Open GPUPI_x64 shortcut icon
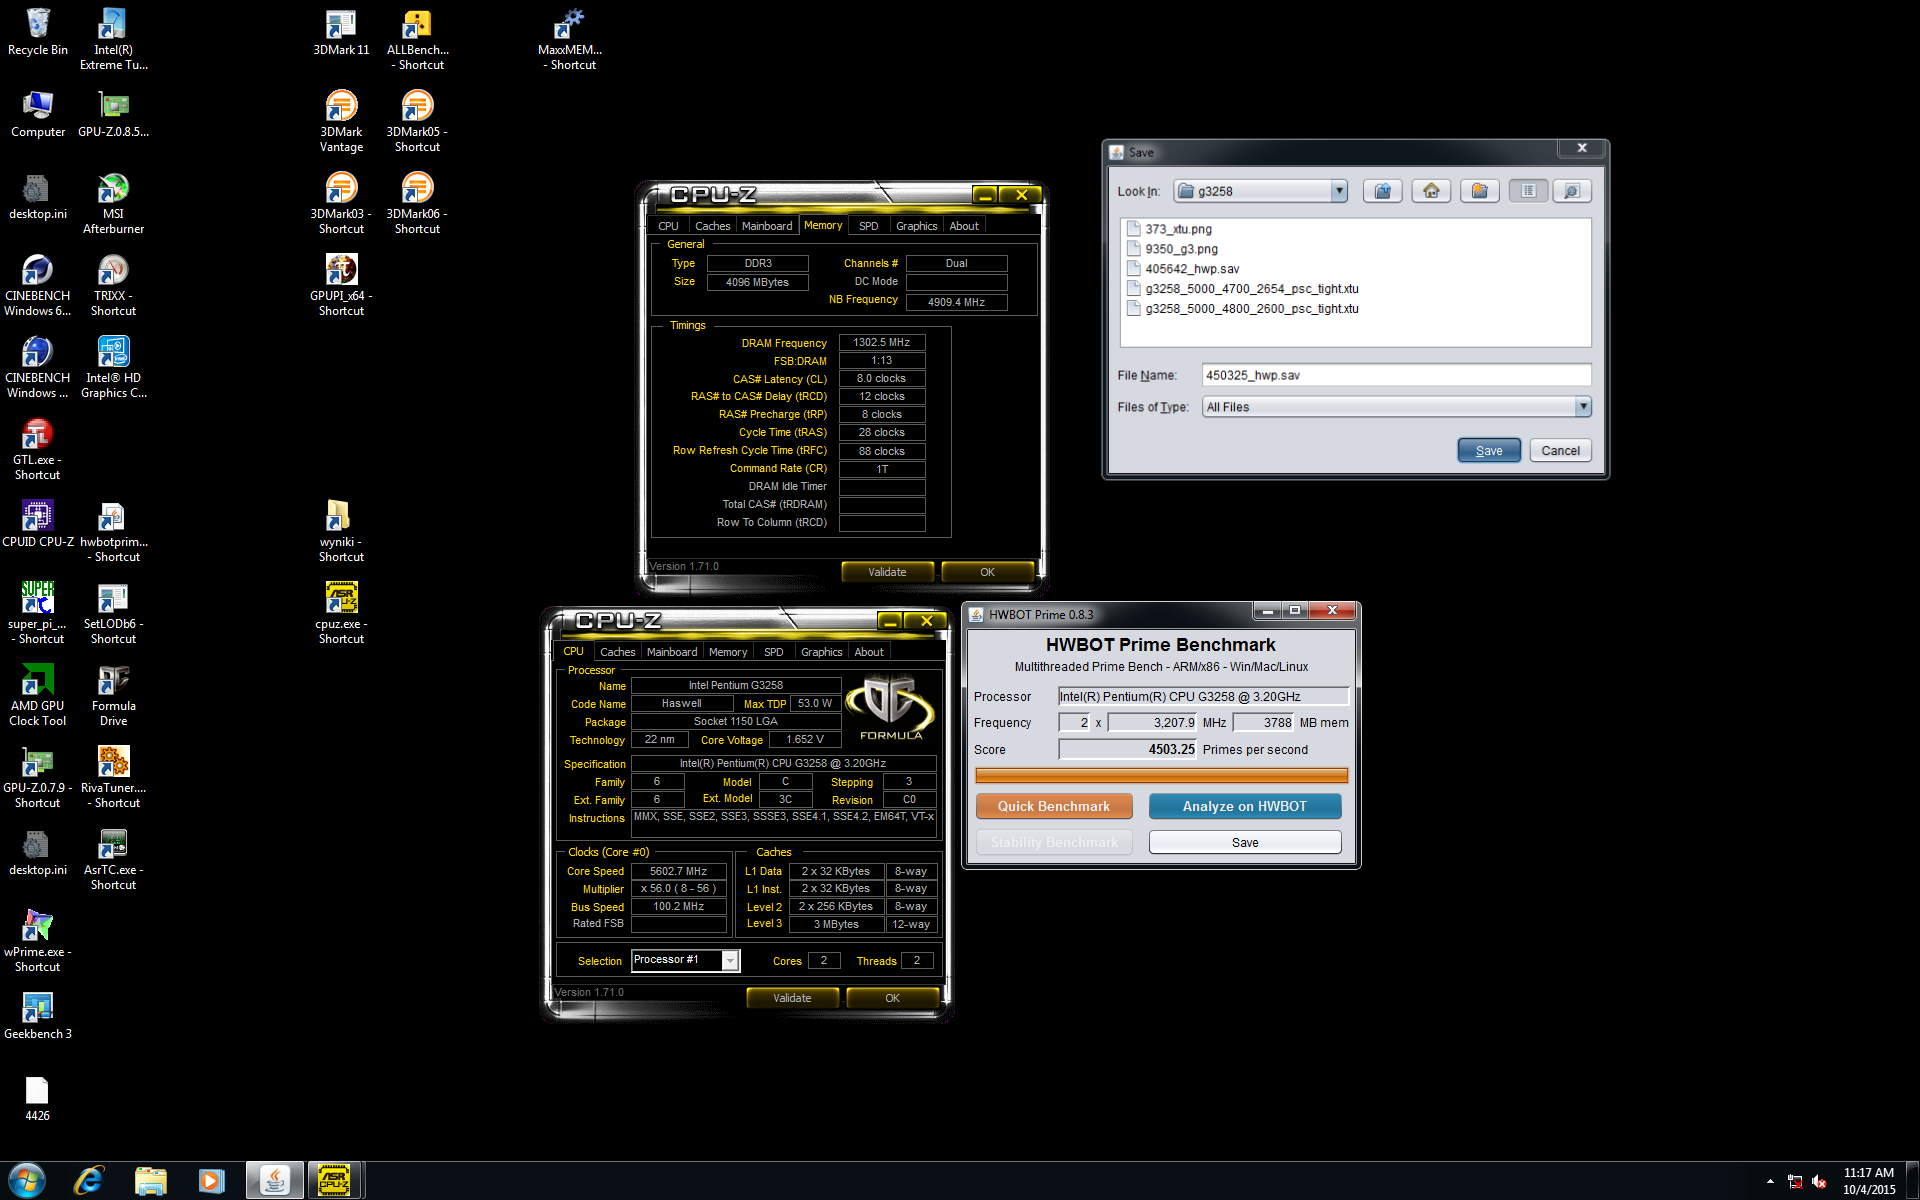This screenshot has width=1920, height=1200. point(341,285)
